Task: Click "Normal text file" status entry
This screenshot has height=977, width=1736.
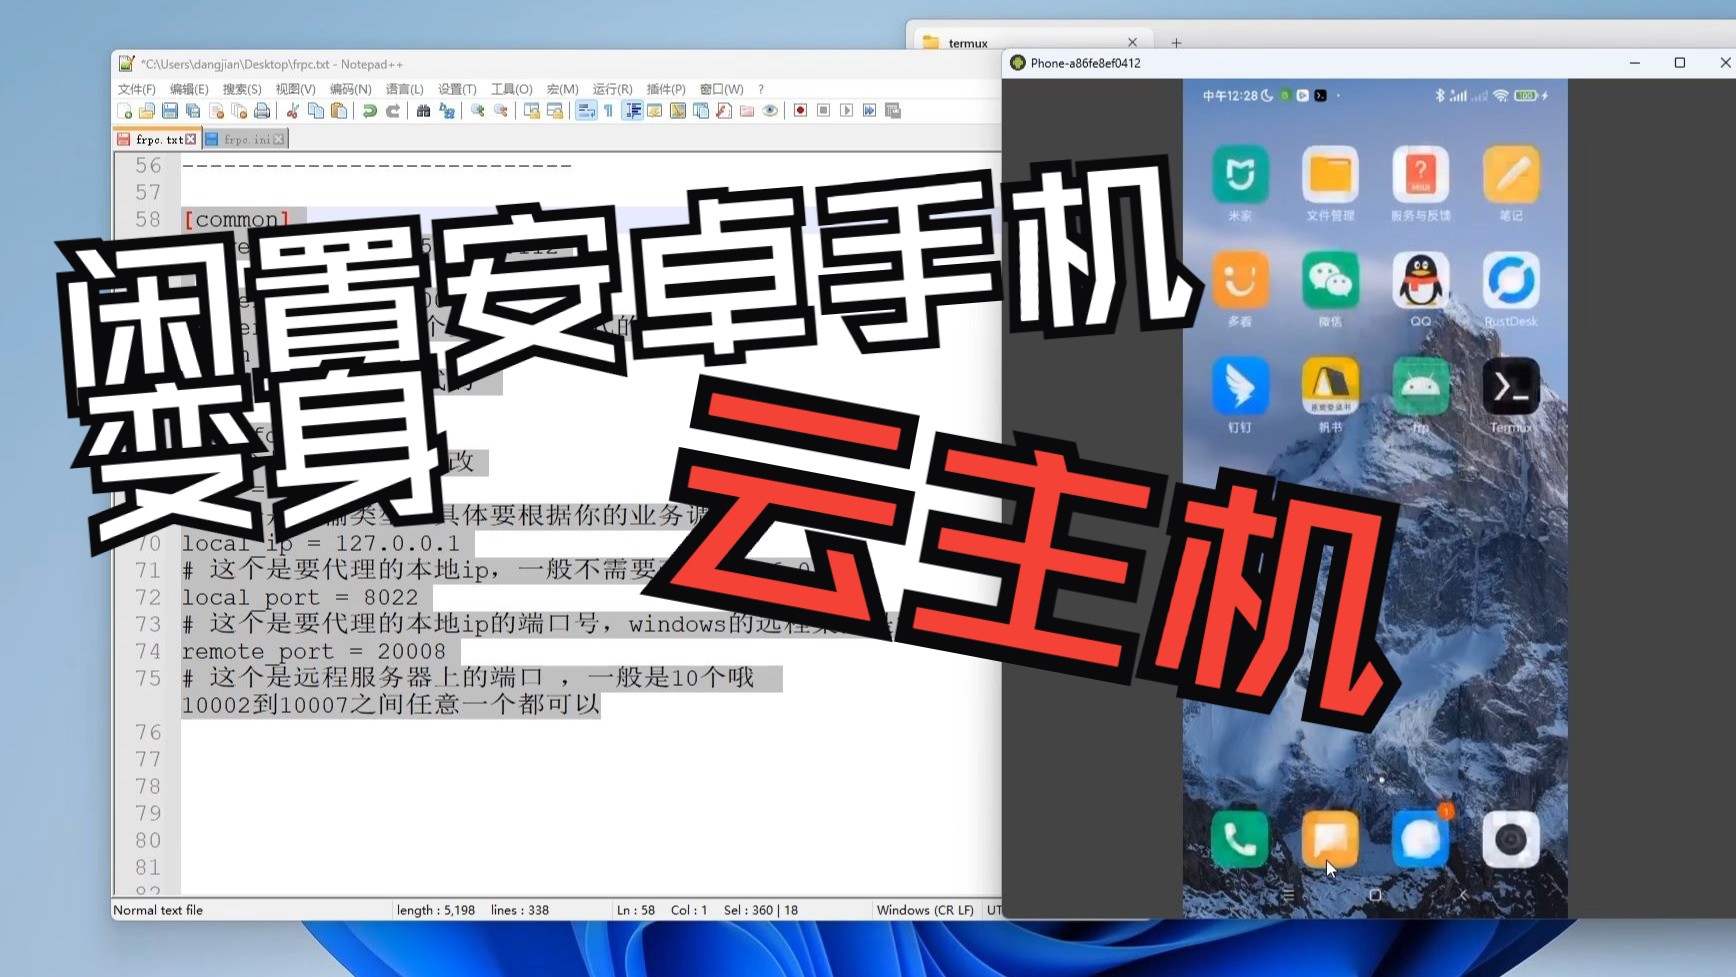Action: pos(158,910)
